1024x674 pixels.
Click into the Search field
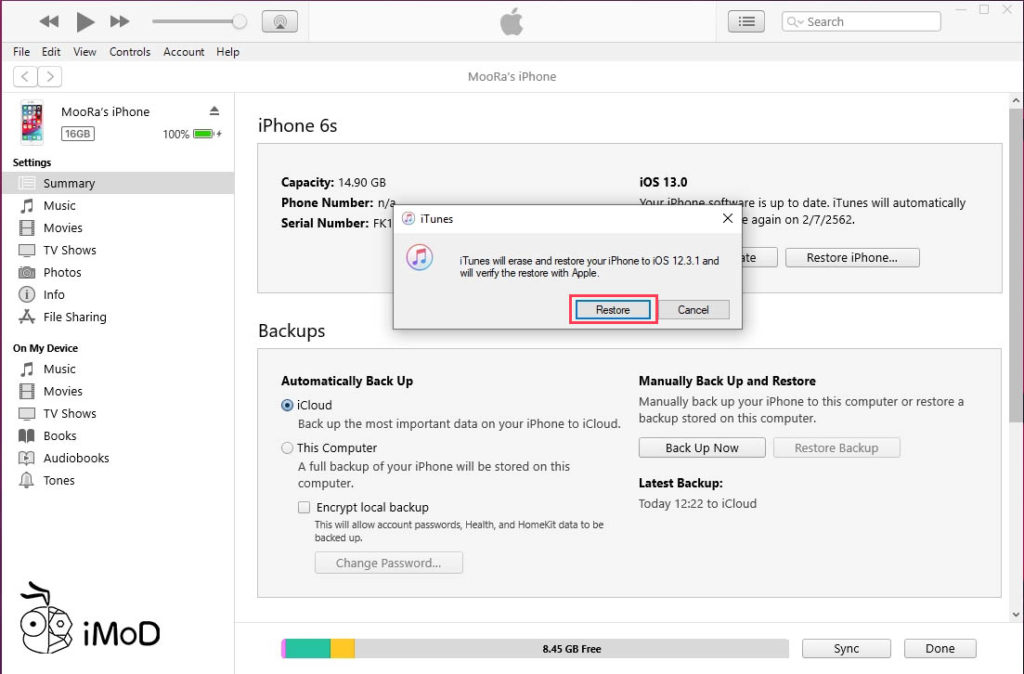(861, 22)
